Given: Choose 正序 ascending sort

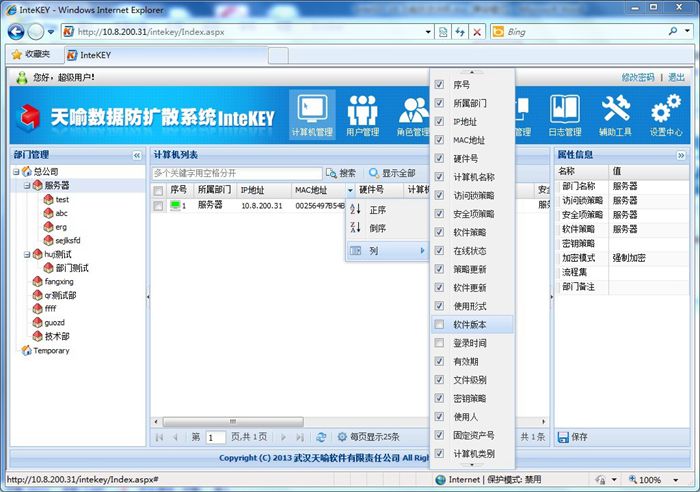Looking at the screenshot, I should pos(387,210).
